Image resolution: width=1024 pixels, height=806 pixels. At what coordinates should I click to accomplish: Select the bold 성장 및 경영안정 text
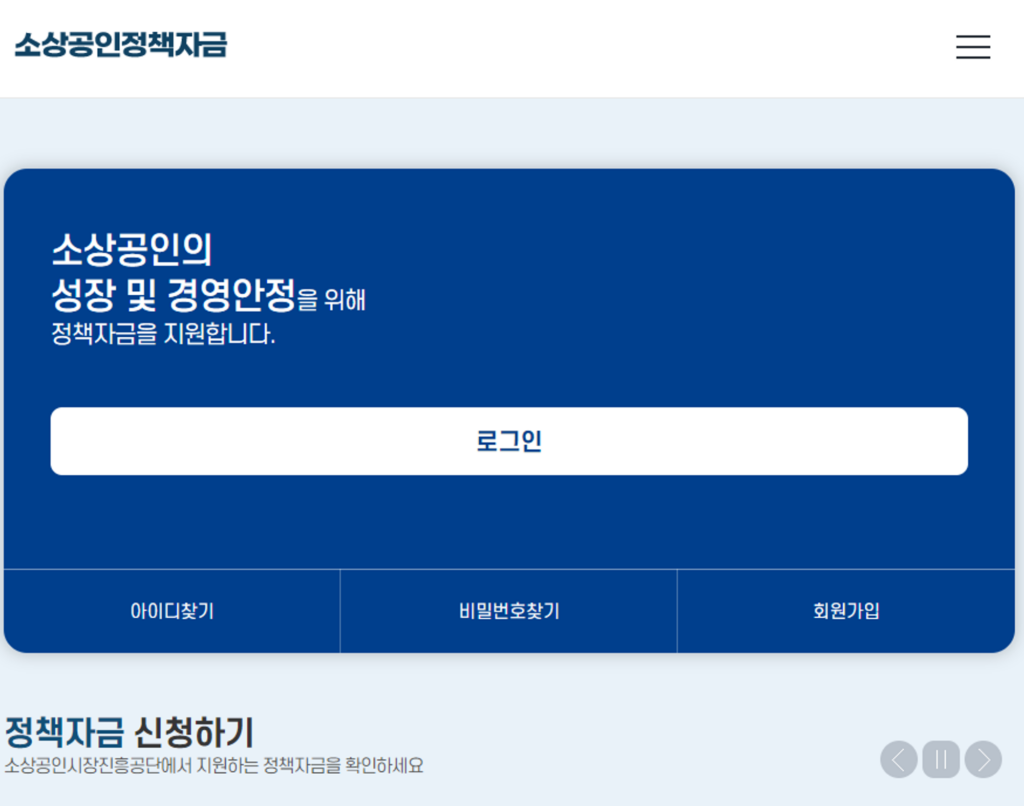[x=173, y=295]
